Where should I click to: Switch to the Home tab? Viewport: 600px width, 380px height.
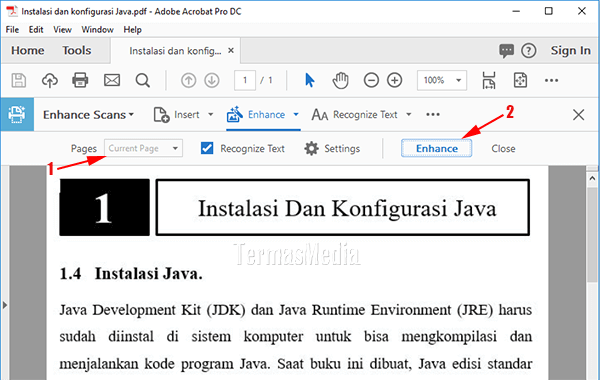28,51
